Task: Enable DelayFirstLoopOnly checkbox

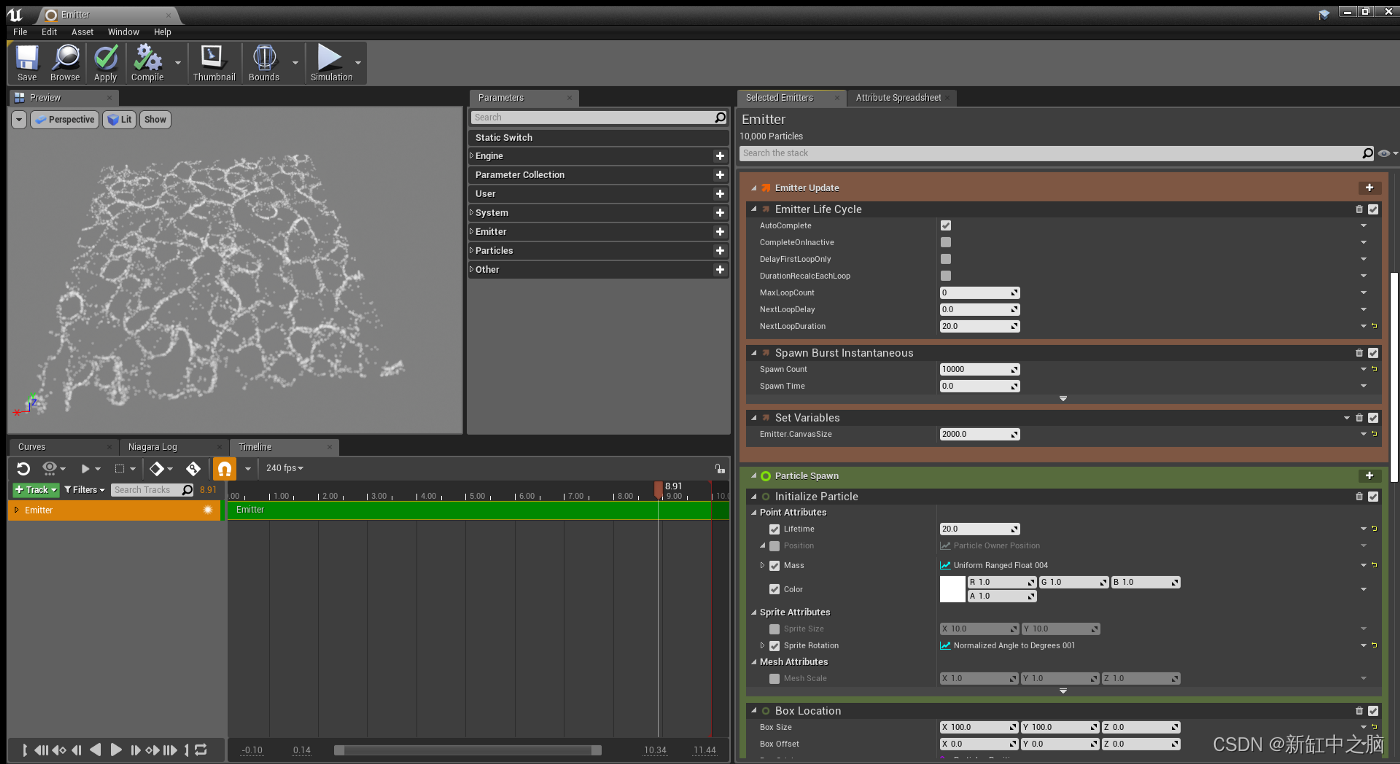Action: pos(946,259)
